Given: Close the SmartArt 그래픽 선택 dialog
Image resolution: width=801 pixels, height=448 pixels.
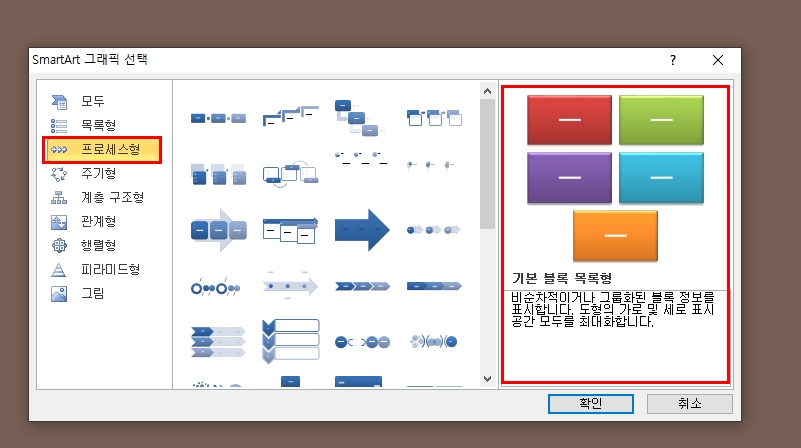Looking at the screenshot, I should [718, 60].
